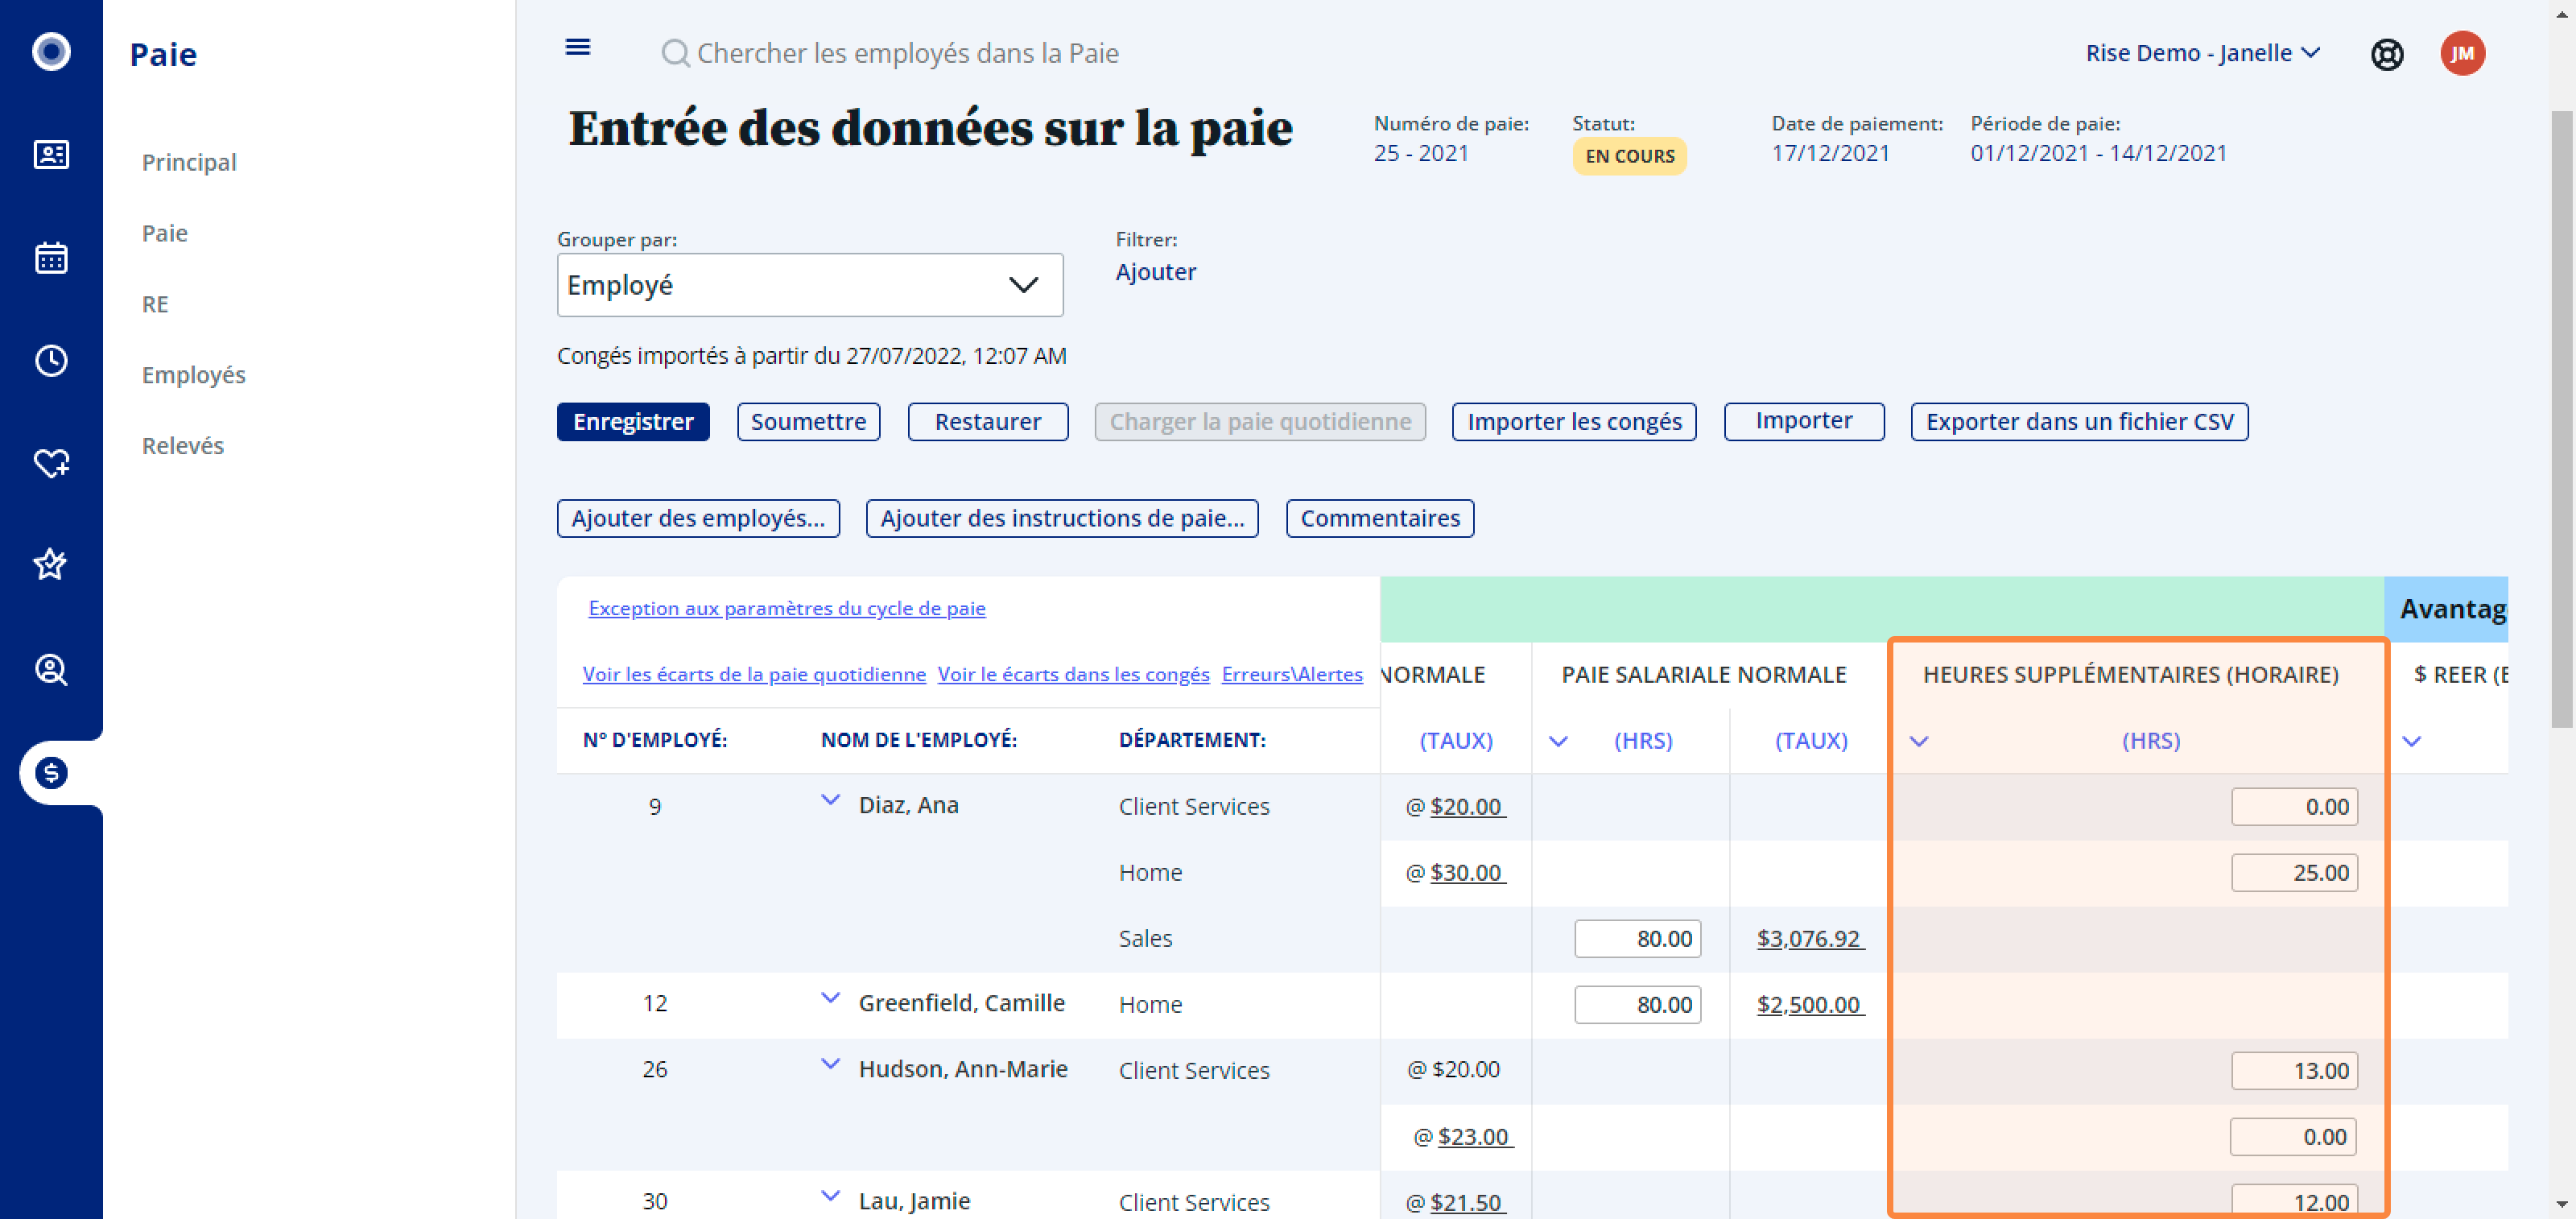Viewport: 2576px width, 1219px height.
Task: Expand the Hudson, Ann-Marie row chevron
Action: click(830, 1064)
